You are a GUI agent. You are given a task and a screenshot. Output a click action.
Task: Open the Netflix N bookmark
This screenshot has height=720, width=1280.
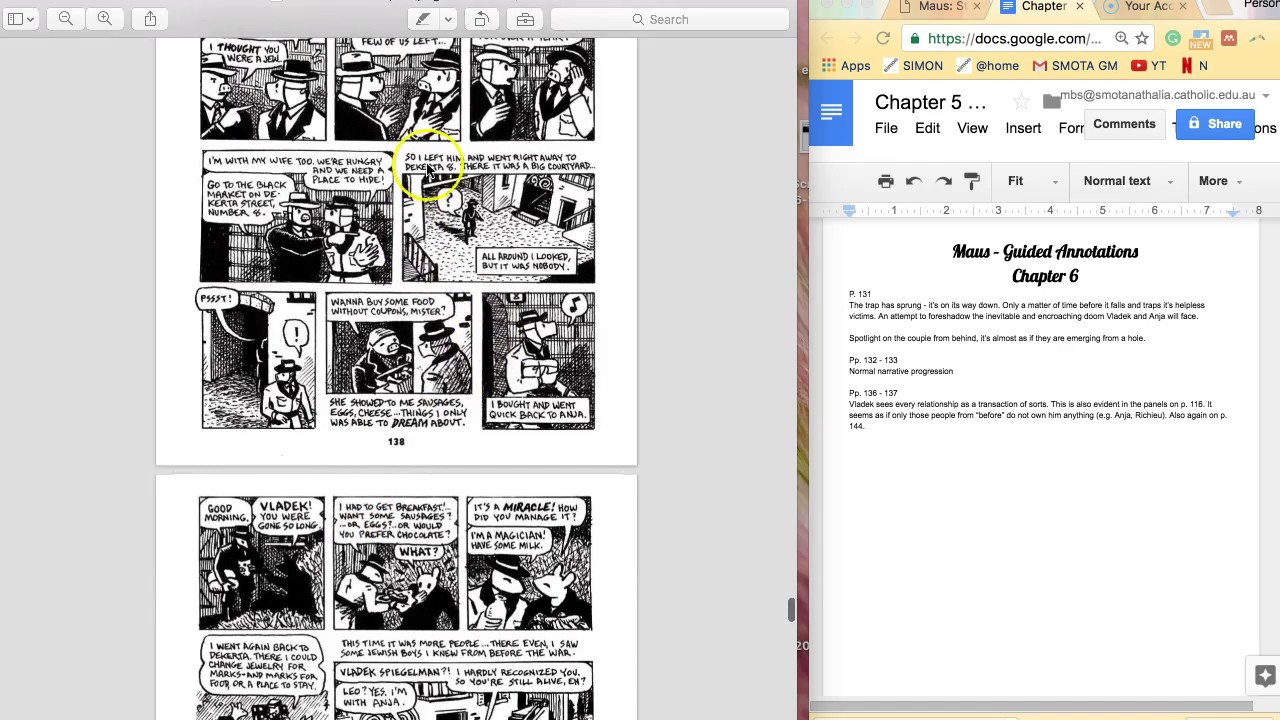tap(1194, 65)
